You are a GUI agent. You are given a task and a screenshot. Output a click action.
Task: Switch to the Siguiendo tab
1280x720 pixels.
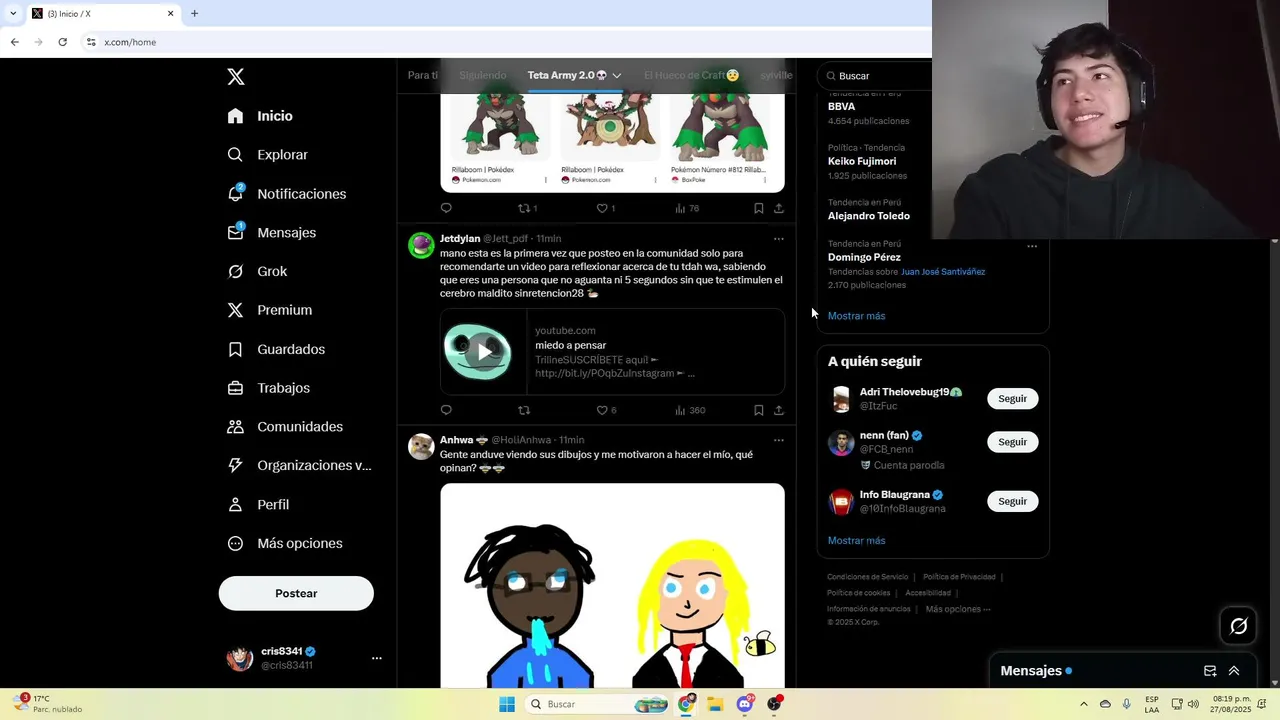[483, 75]
